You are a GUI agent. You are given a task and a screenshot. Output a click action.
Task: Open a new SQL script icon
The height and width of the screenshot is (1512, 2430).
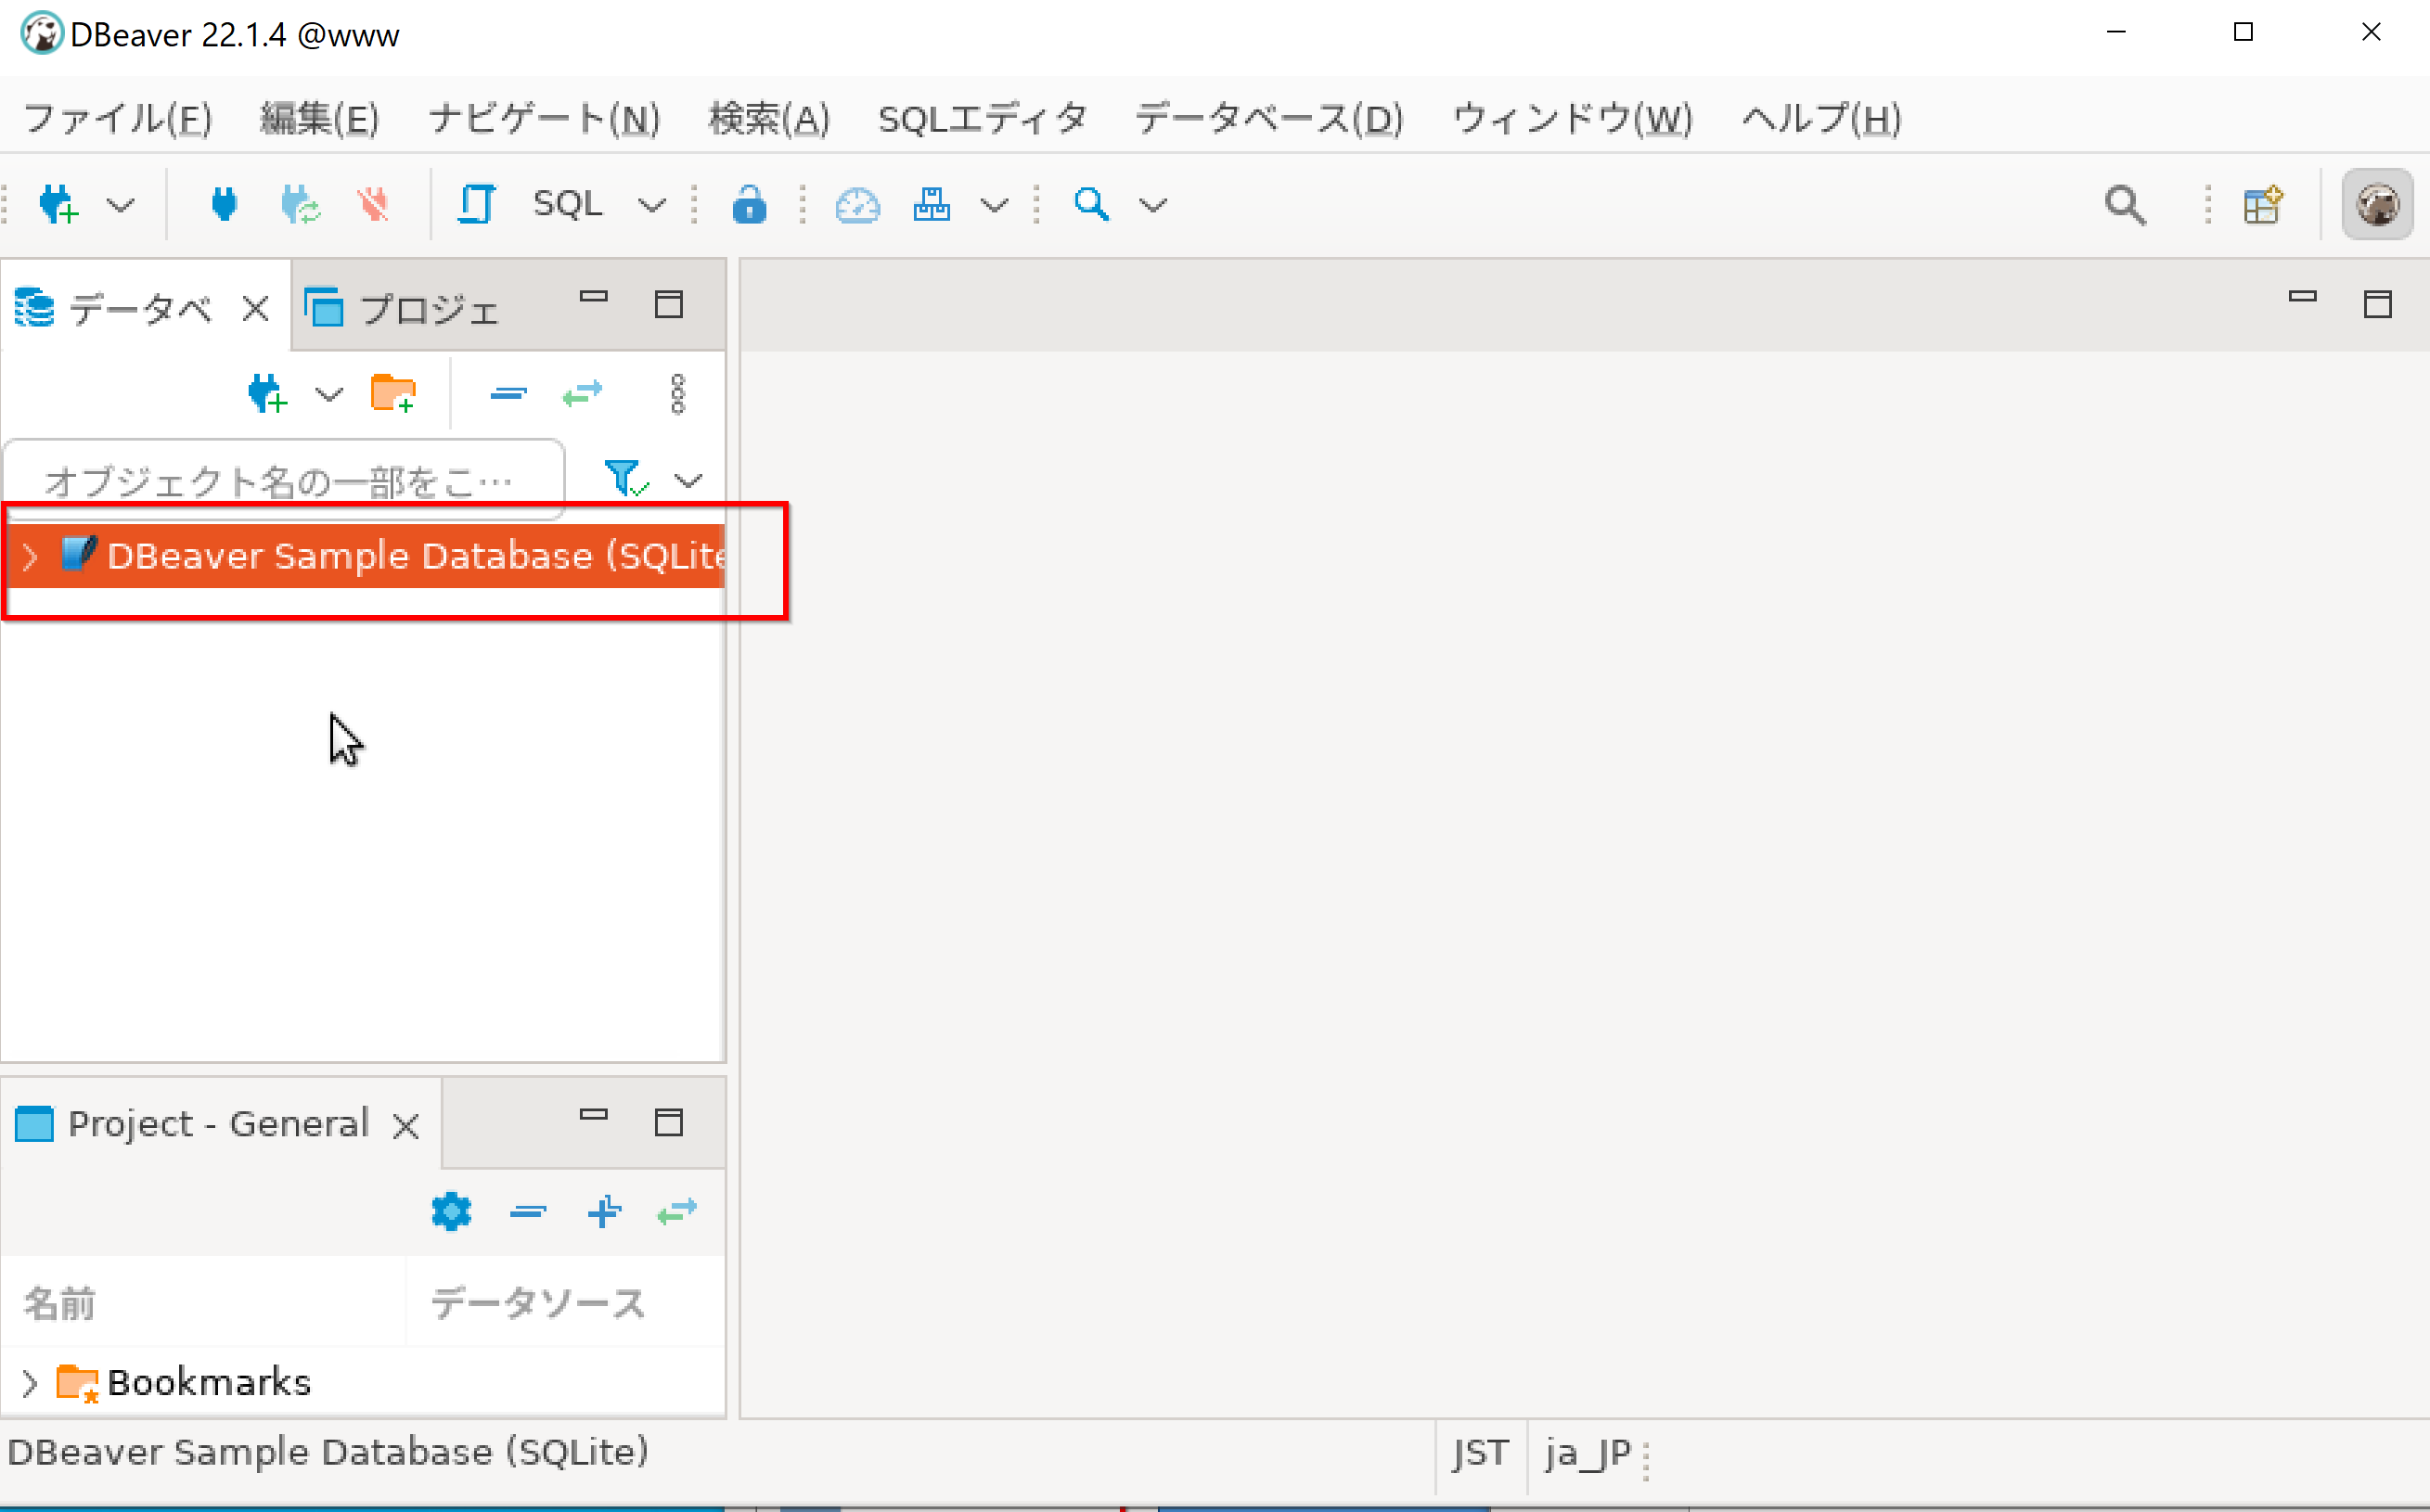[x=476, y=204]
